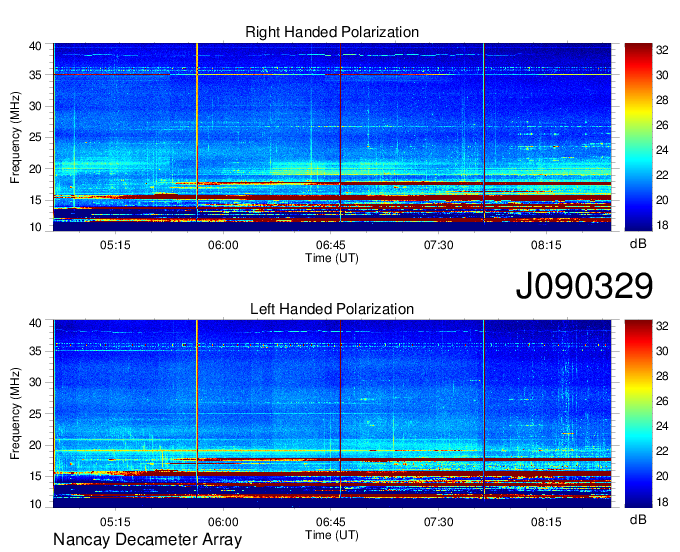Click 06:45 tick label of Right Handed plot
Viewport: 680px width, 552px height.
point(330,245)
